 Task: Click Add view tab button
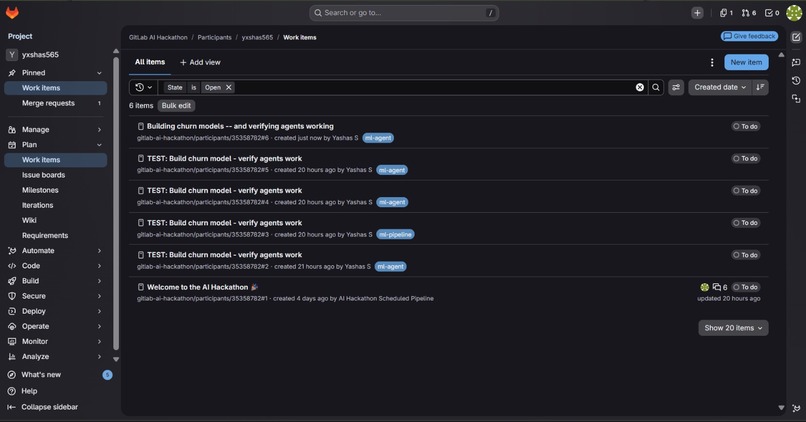[200, 62]
